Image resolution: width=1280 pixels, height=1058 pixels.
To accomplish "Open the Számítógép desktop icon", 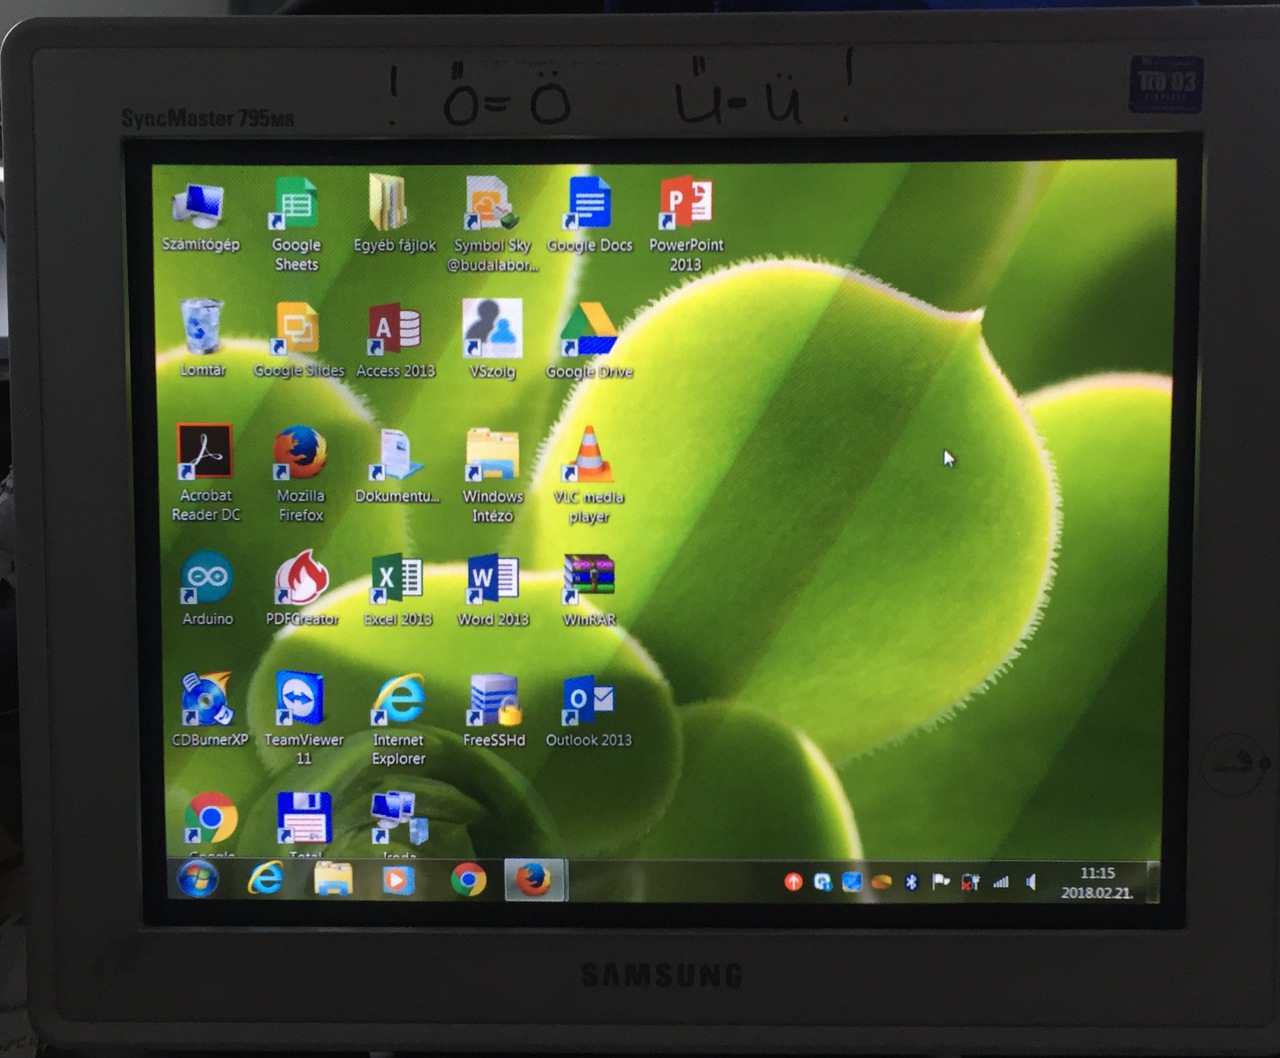I will (x=200, y=216).
